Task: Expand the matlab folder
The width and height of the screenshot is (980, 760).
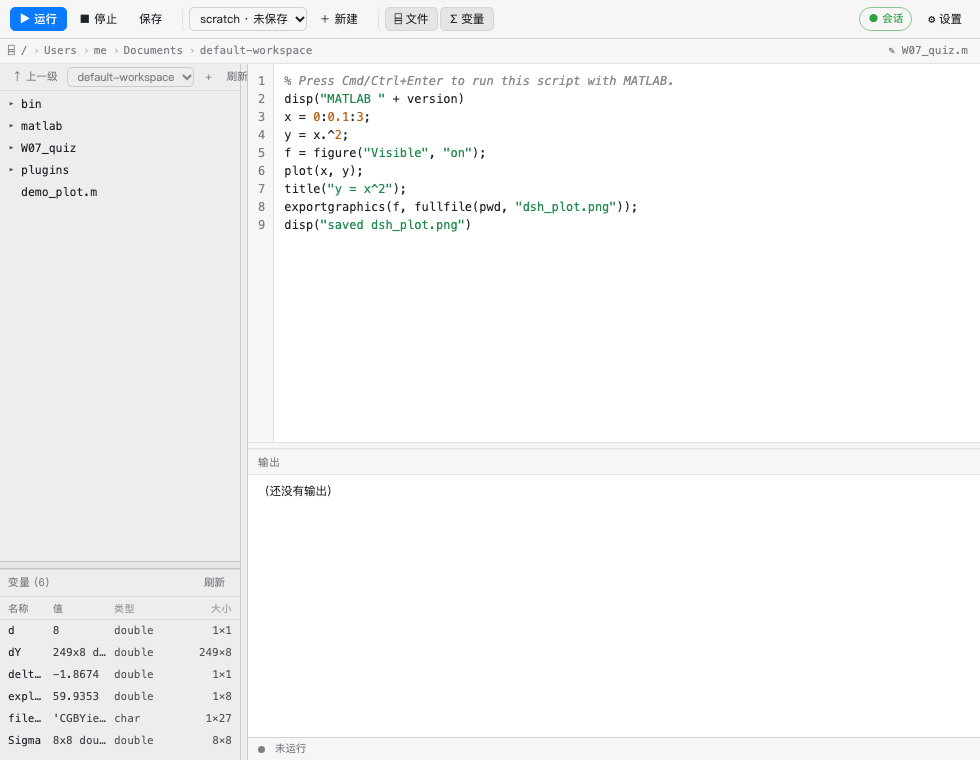Action: pyautogui.click(x=120, y=126)
